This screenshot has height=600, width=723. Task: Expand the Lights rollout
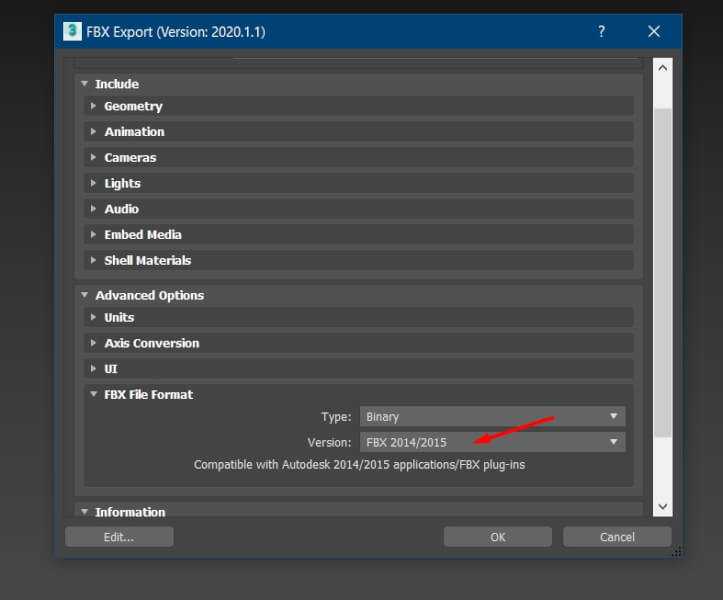pyautogui.click(x=358, y=184)
